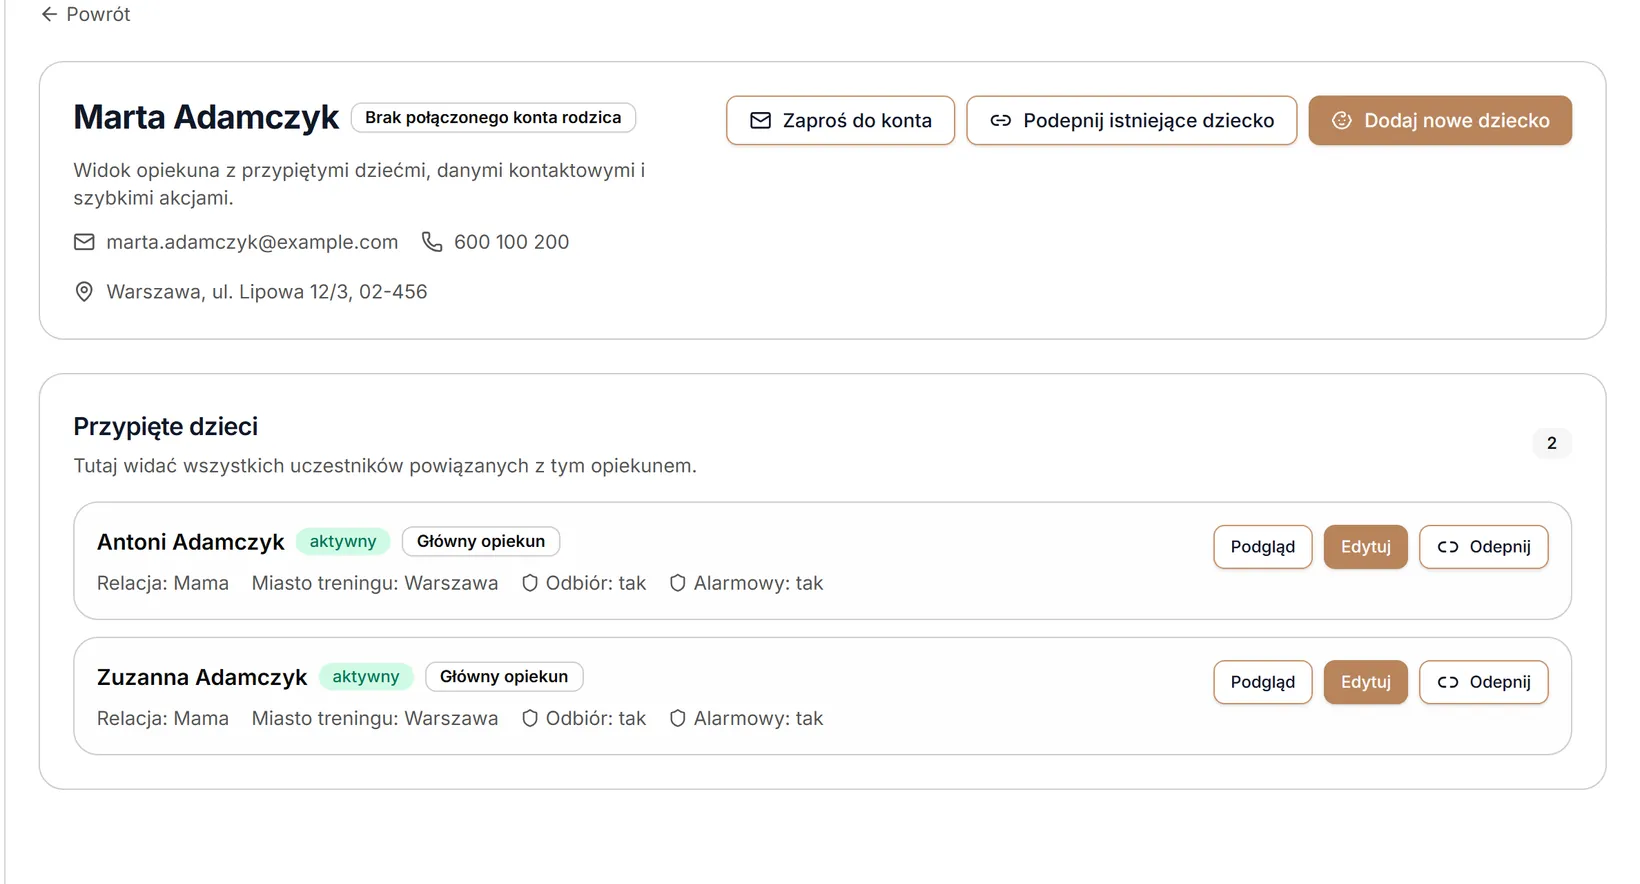Click the phone number 600 100 200
This screenshot has width=1640, height=884.
pyautogui.click(x=511, y=242)
